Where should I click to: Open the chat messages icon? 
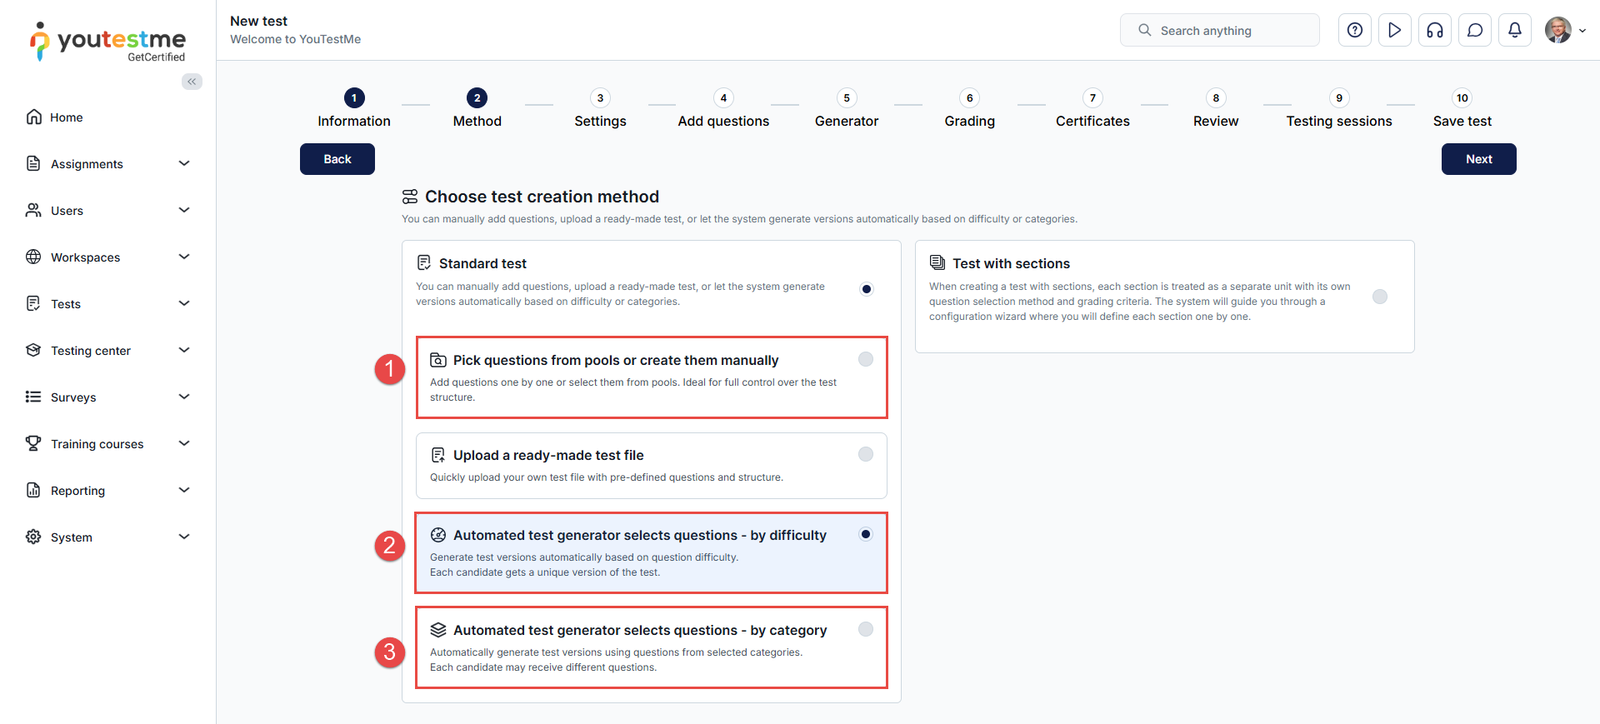pyautogui.click(x=1475, y=30)
